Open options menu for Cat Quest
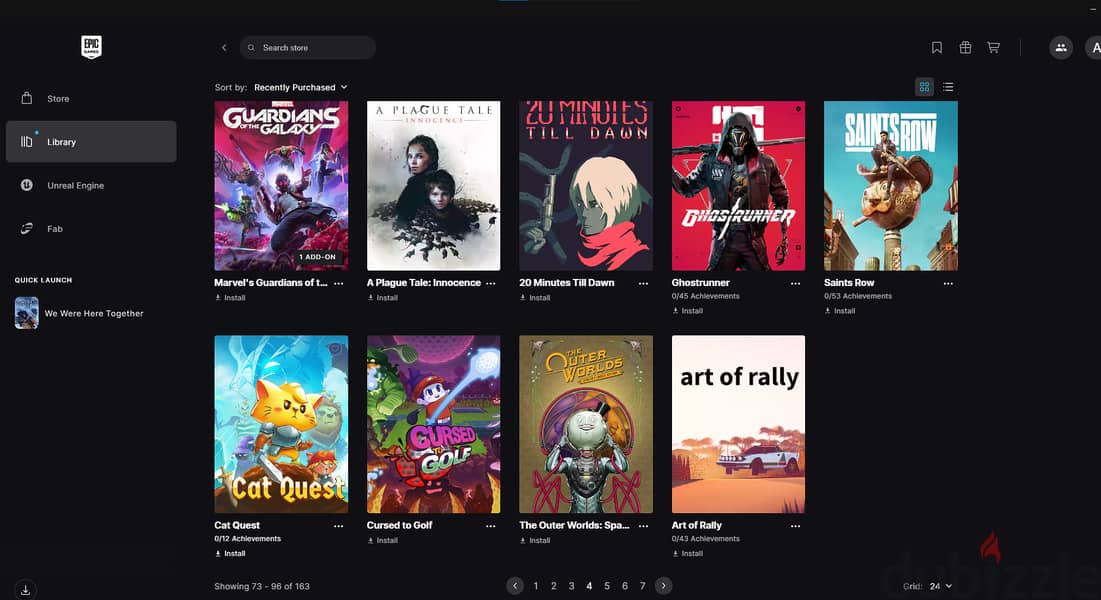This screenshot has width=1101, height=600. pyautogui.click(x=338, y=526)
